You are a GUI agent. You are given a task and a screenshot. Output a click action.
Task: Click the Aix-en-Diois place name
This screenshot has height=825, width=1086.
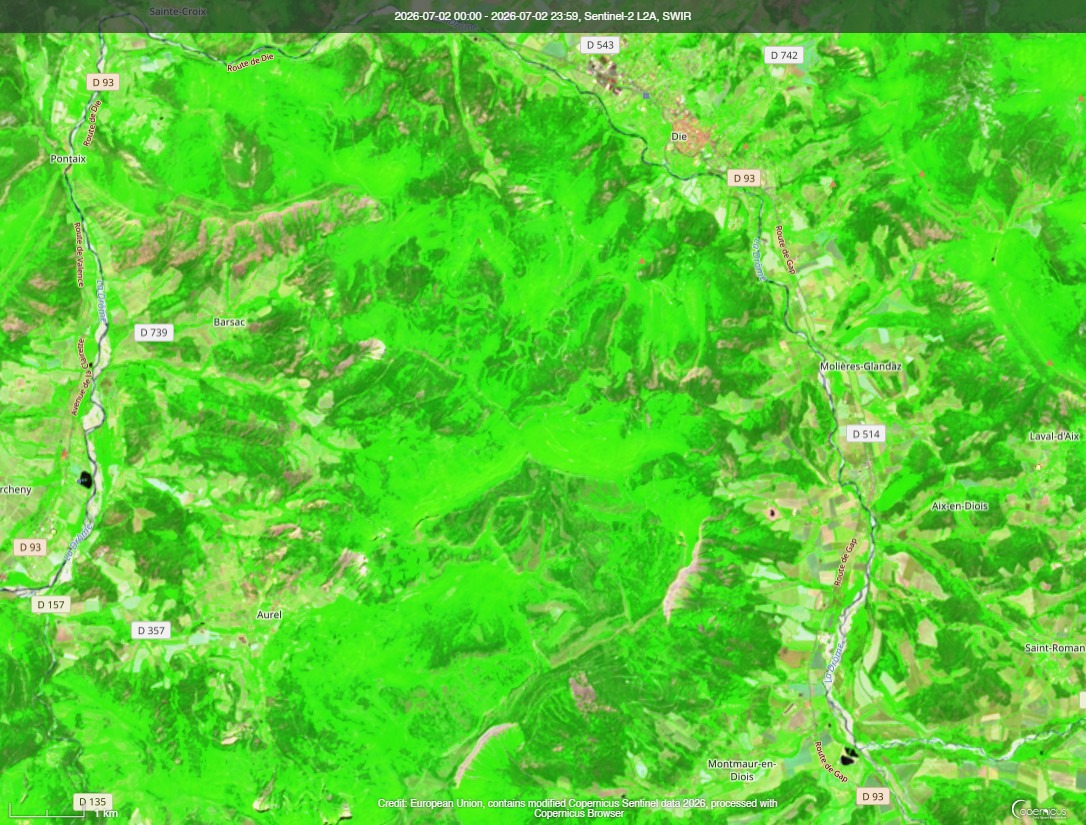pyautogui.click(x=959, y=506)
